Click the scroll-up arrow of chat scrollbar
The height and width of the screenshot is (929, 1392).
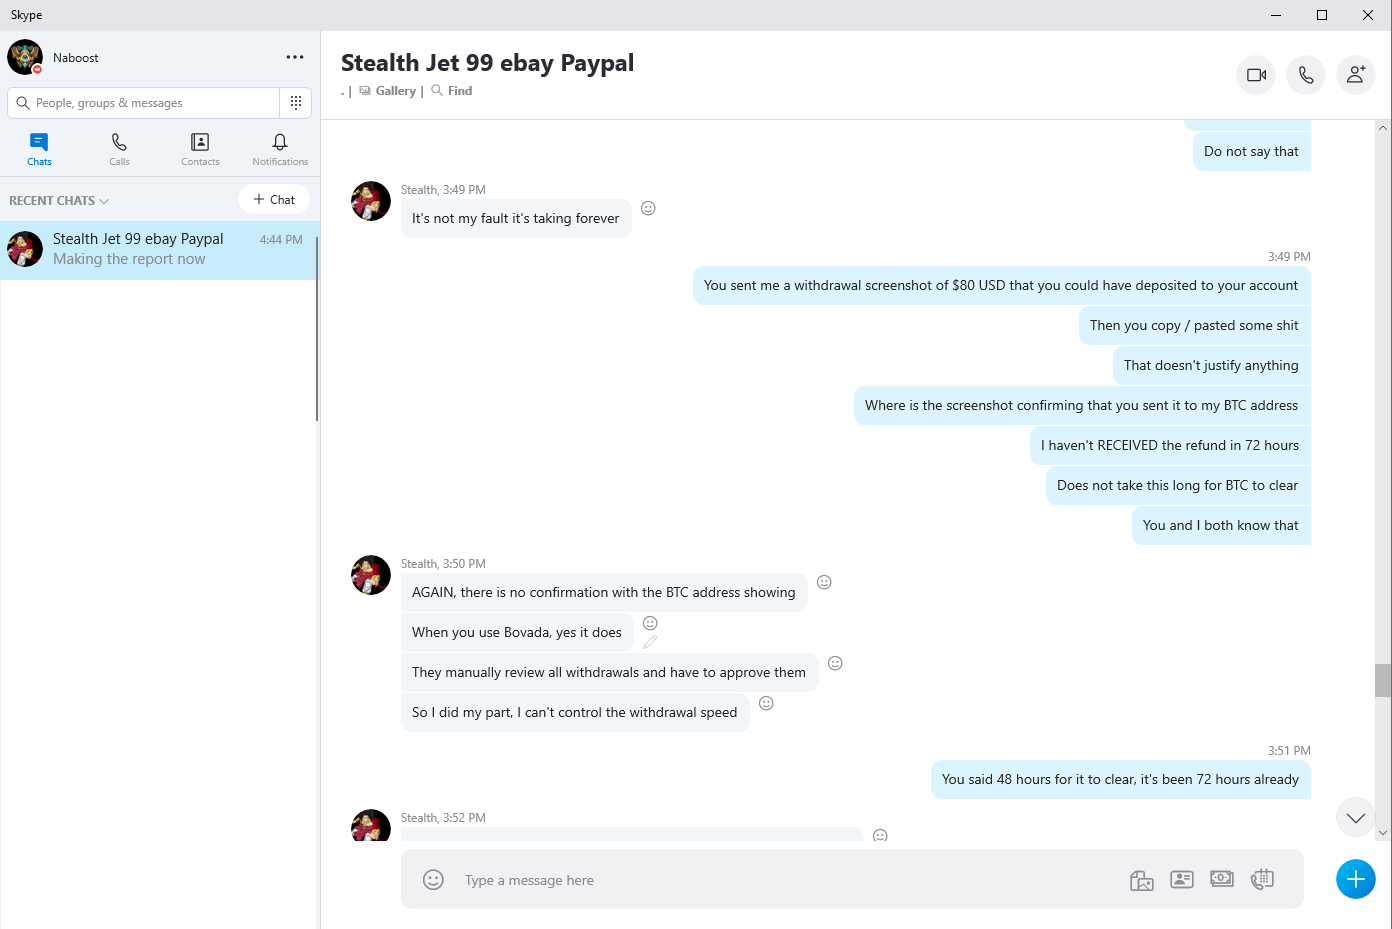[1383, 128]
